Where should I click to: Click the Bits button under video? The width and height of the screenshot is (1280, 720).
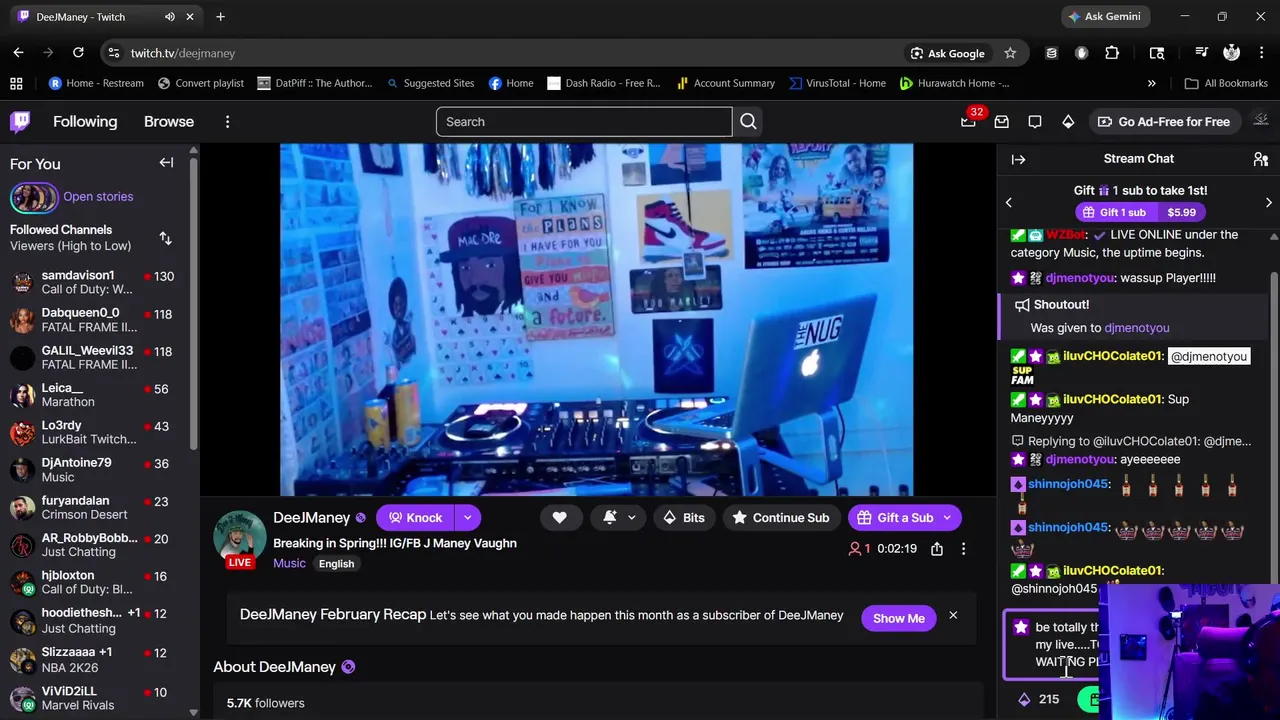point(683,518)
